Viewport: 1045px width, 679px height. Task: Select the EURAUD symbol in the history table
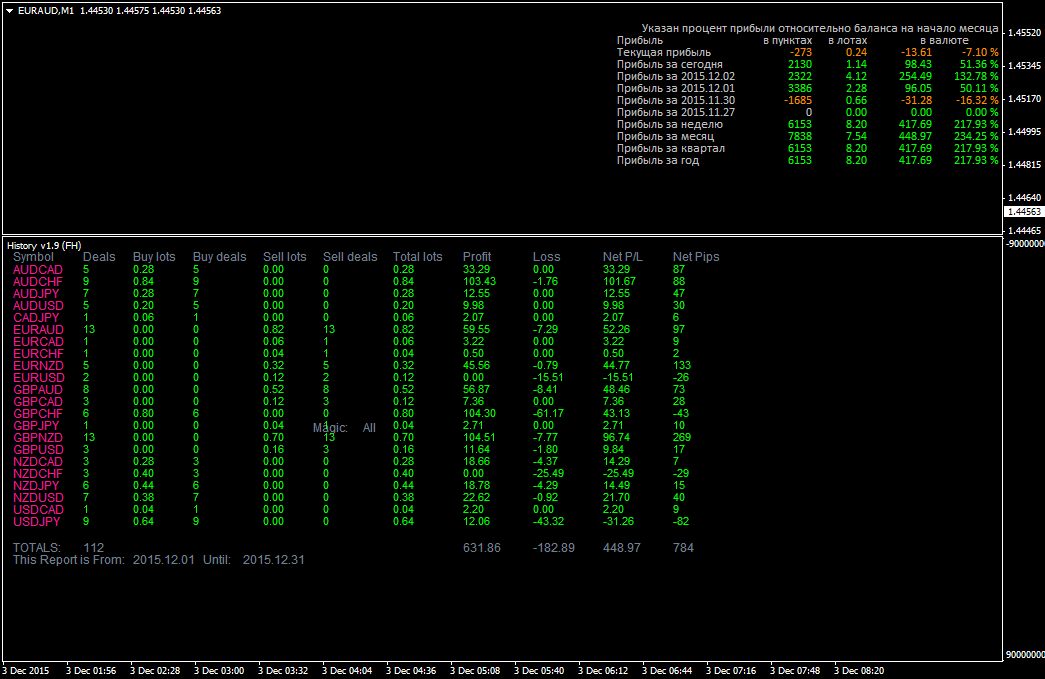coord(39,330)
